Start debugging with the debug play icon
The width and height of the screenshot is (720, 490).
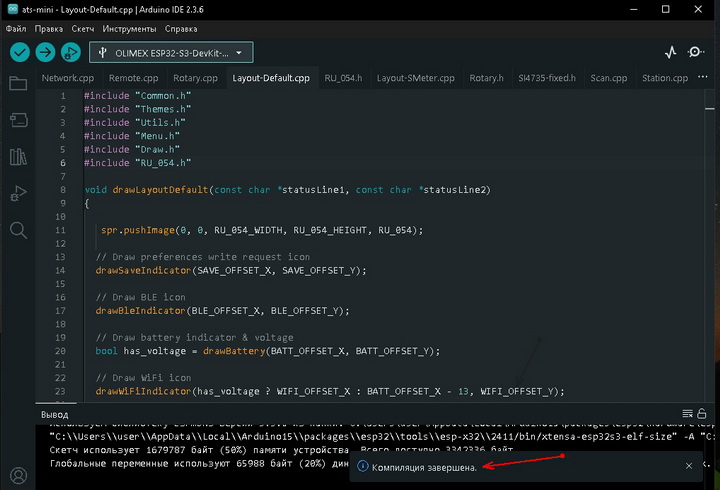[x=71, y=52]
